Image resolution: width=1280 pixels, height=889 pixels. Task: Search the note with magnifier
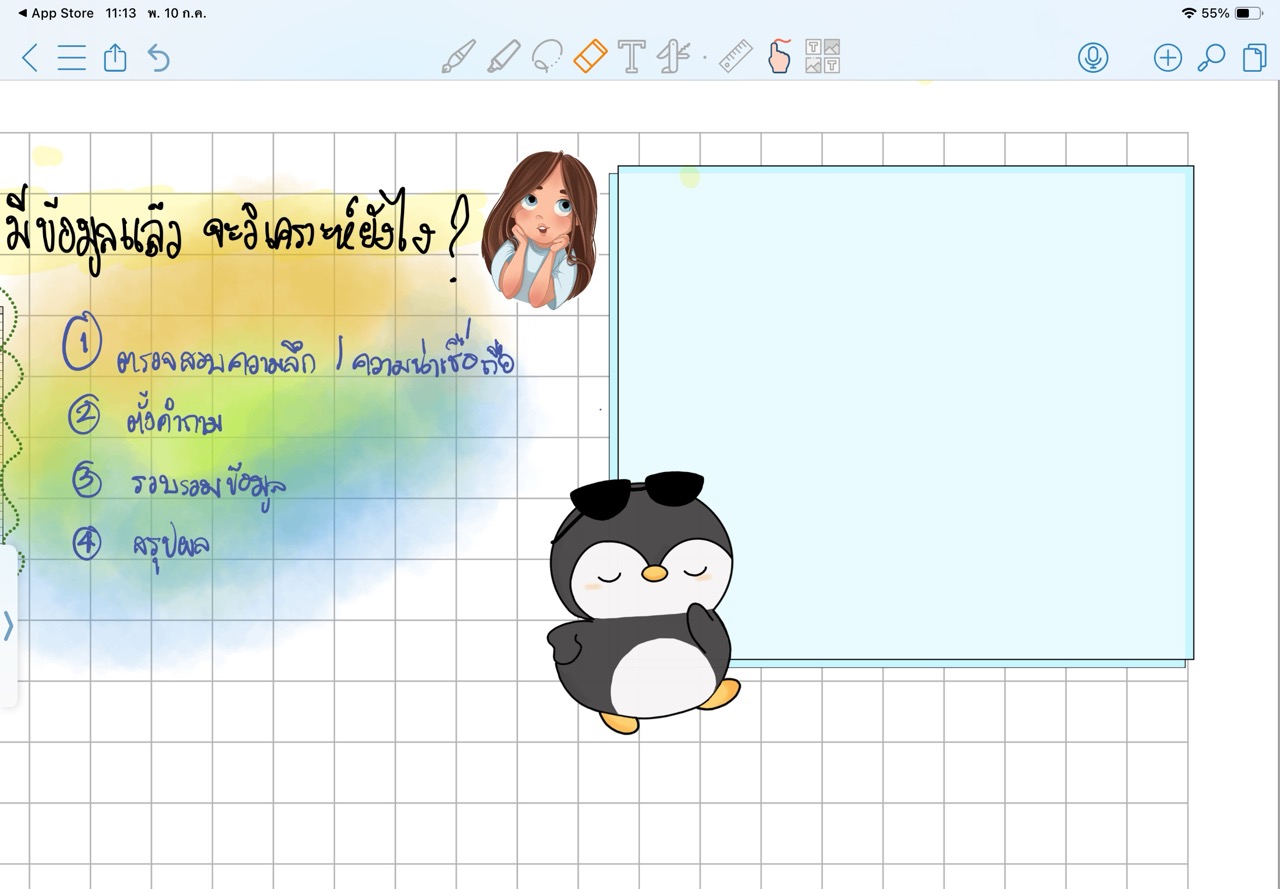point(1211,58)
